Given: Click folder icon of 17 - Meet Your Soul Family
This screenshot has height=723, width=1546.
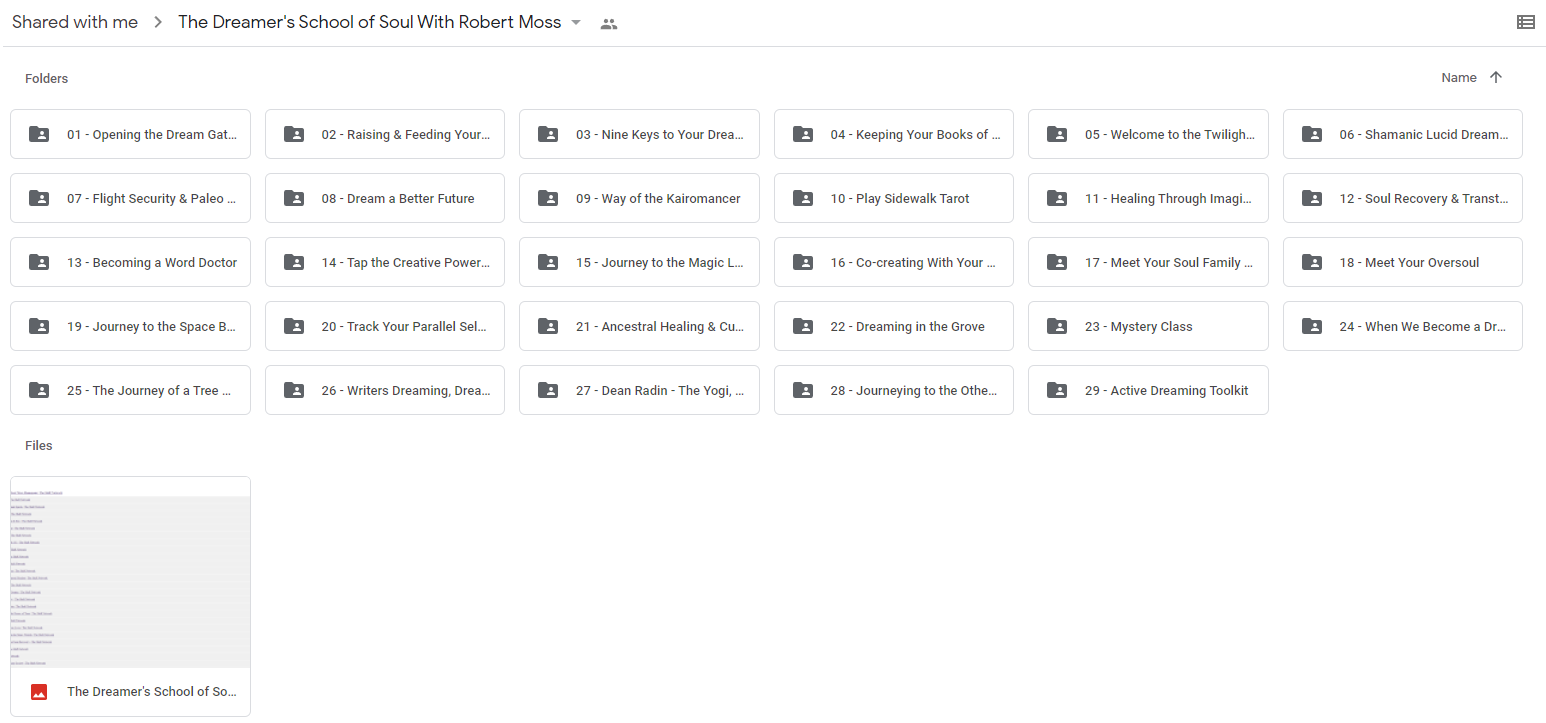Looking at the screenshot, I should (x=1057, y=262).
